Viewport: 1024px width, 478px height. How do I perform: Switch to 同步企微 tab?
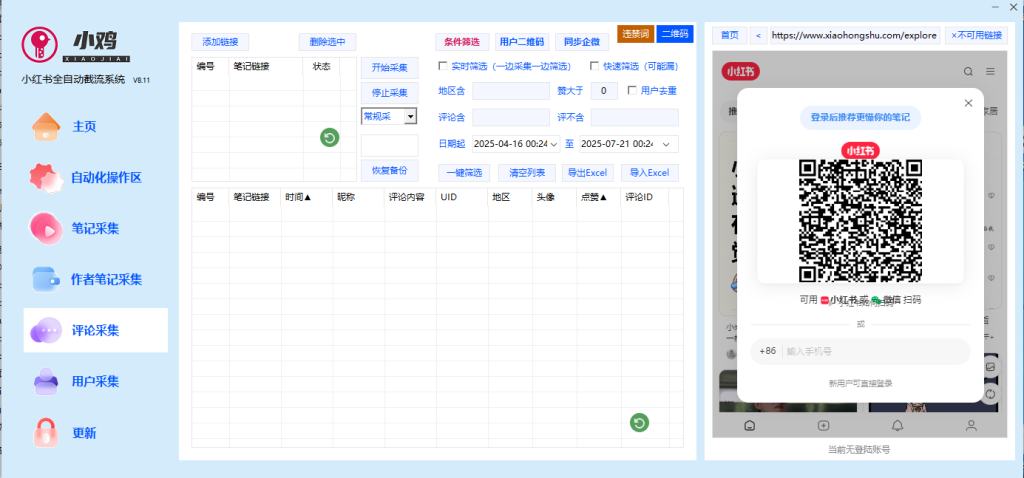(582, 42)
